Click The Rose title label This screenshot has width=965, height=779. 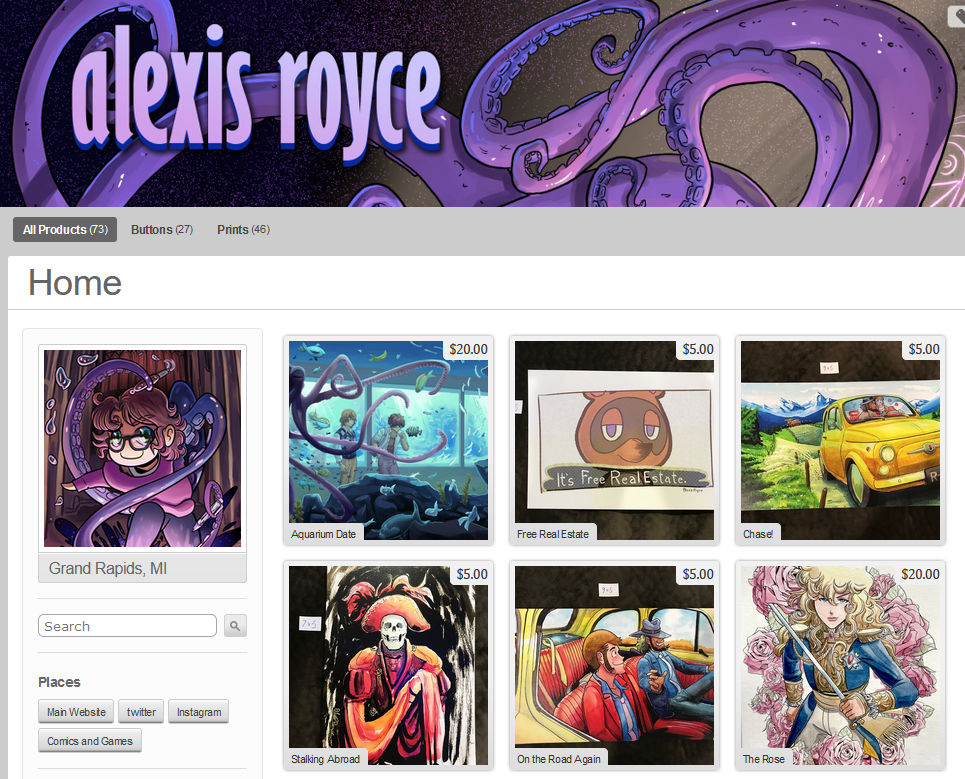(x=764, y=759)
